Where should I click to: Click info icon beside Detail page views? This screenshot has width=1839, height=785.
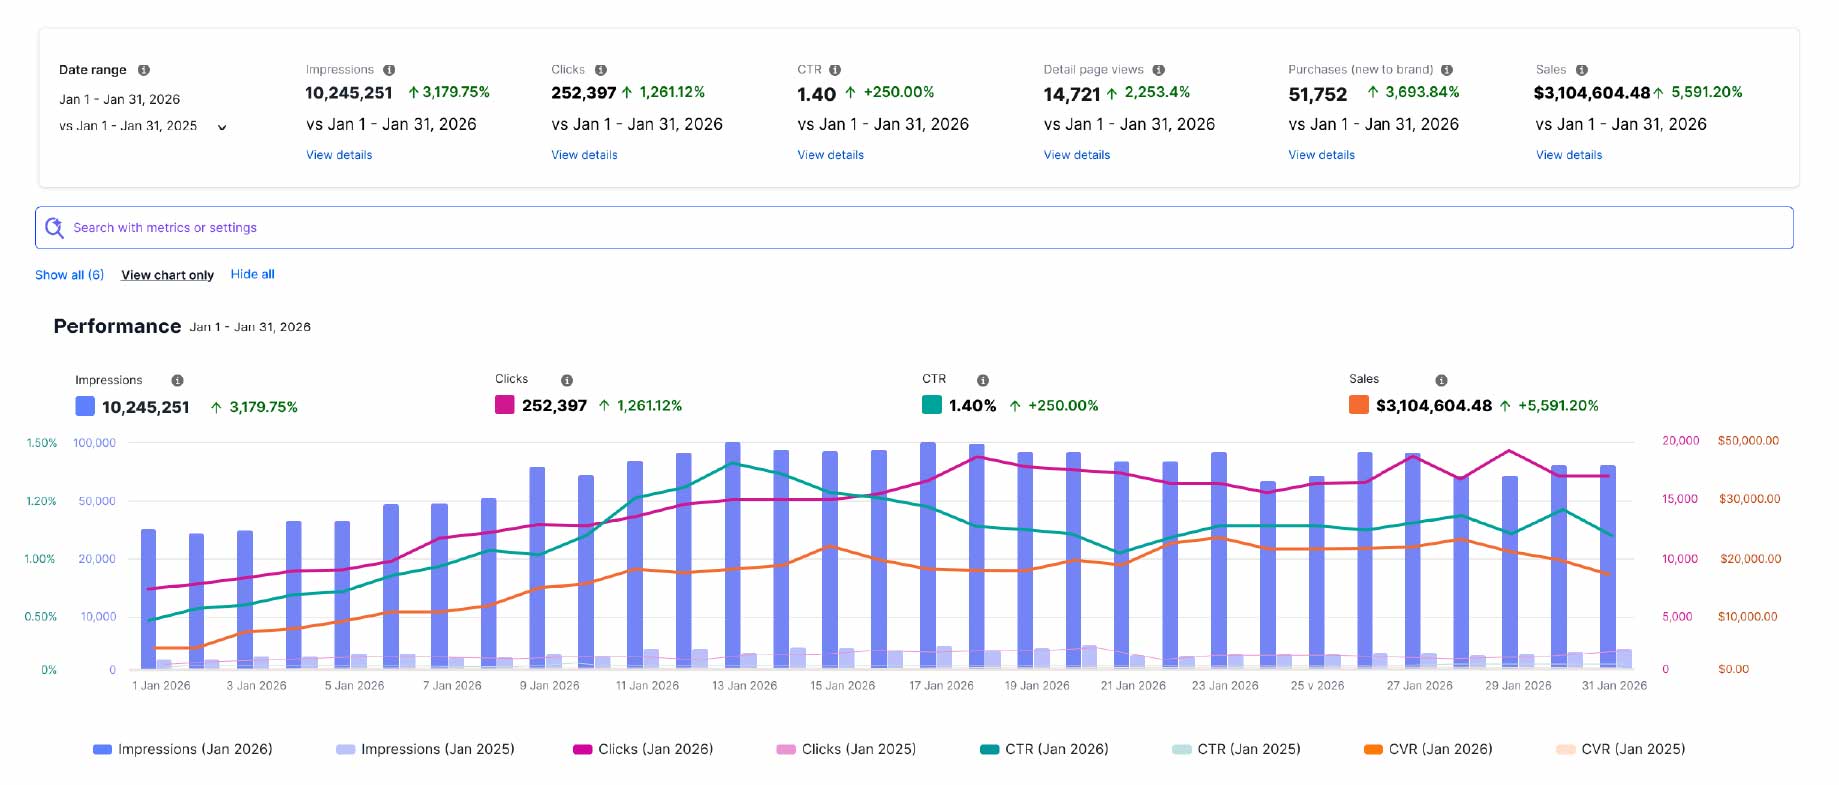pos(1159,70)
